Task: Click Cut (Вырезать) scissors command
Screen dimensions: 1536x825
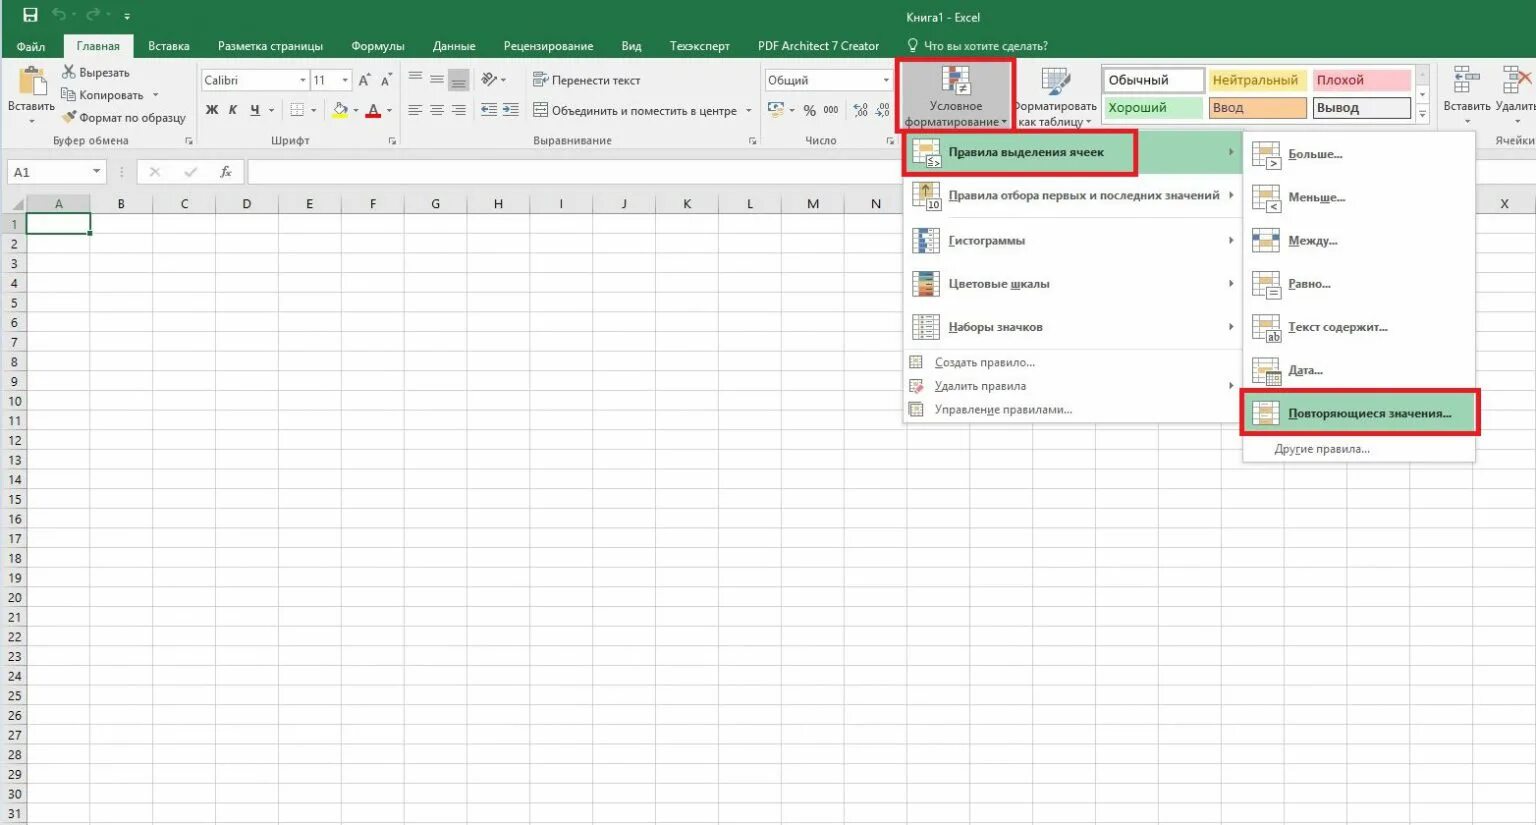Action: 96,72
